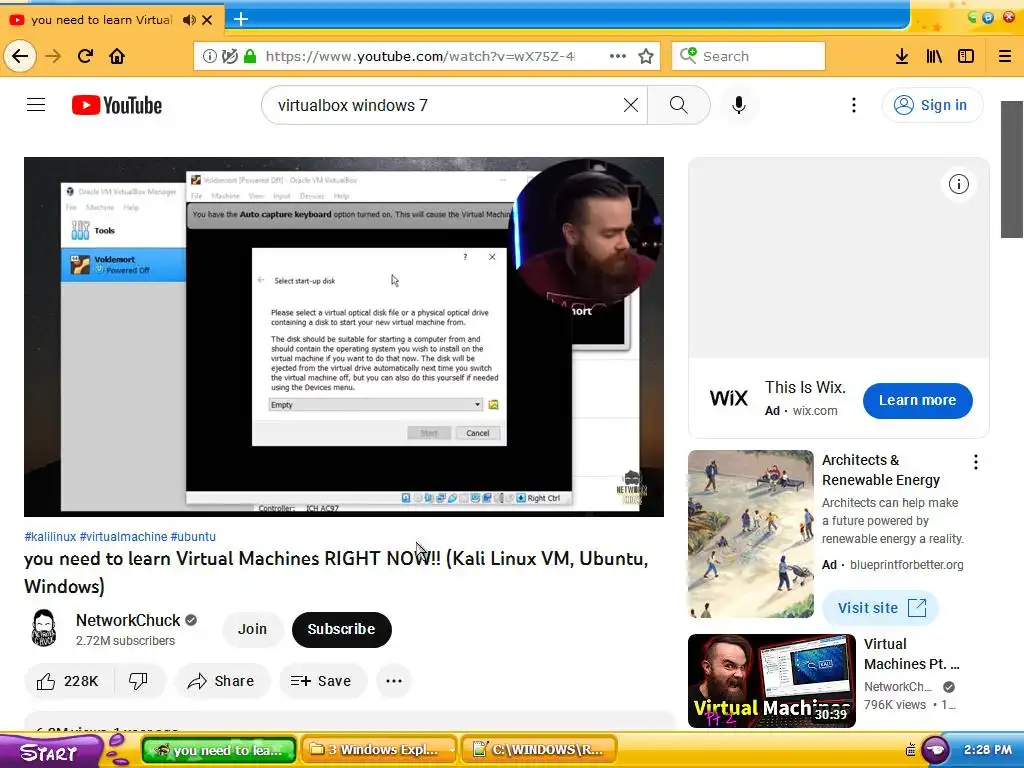The image size is (1024, 768).
Task: Show site information icon in address bar
Action: coord(210,56)
